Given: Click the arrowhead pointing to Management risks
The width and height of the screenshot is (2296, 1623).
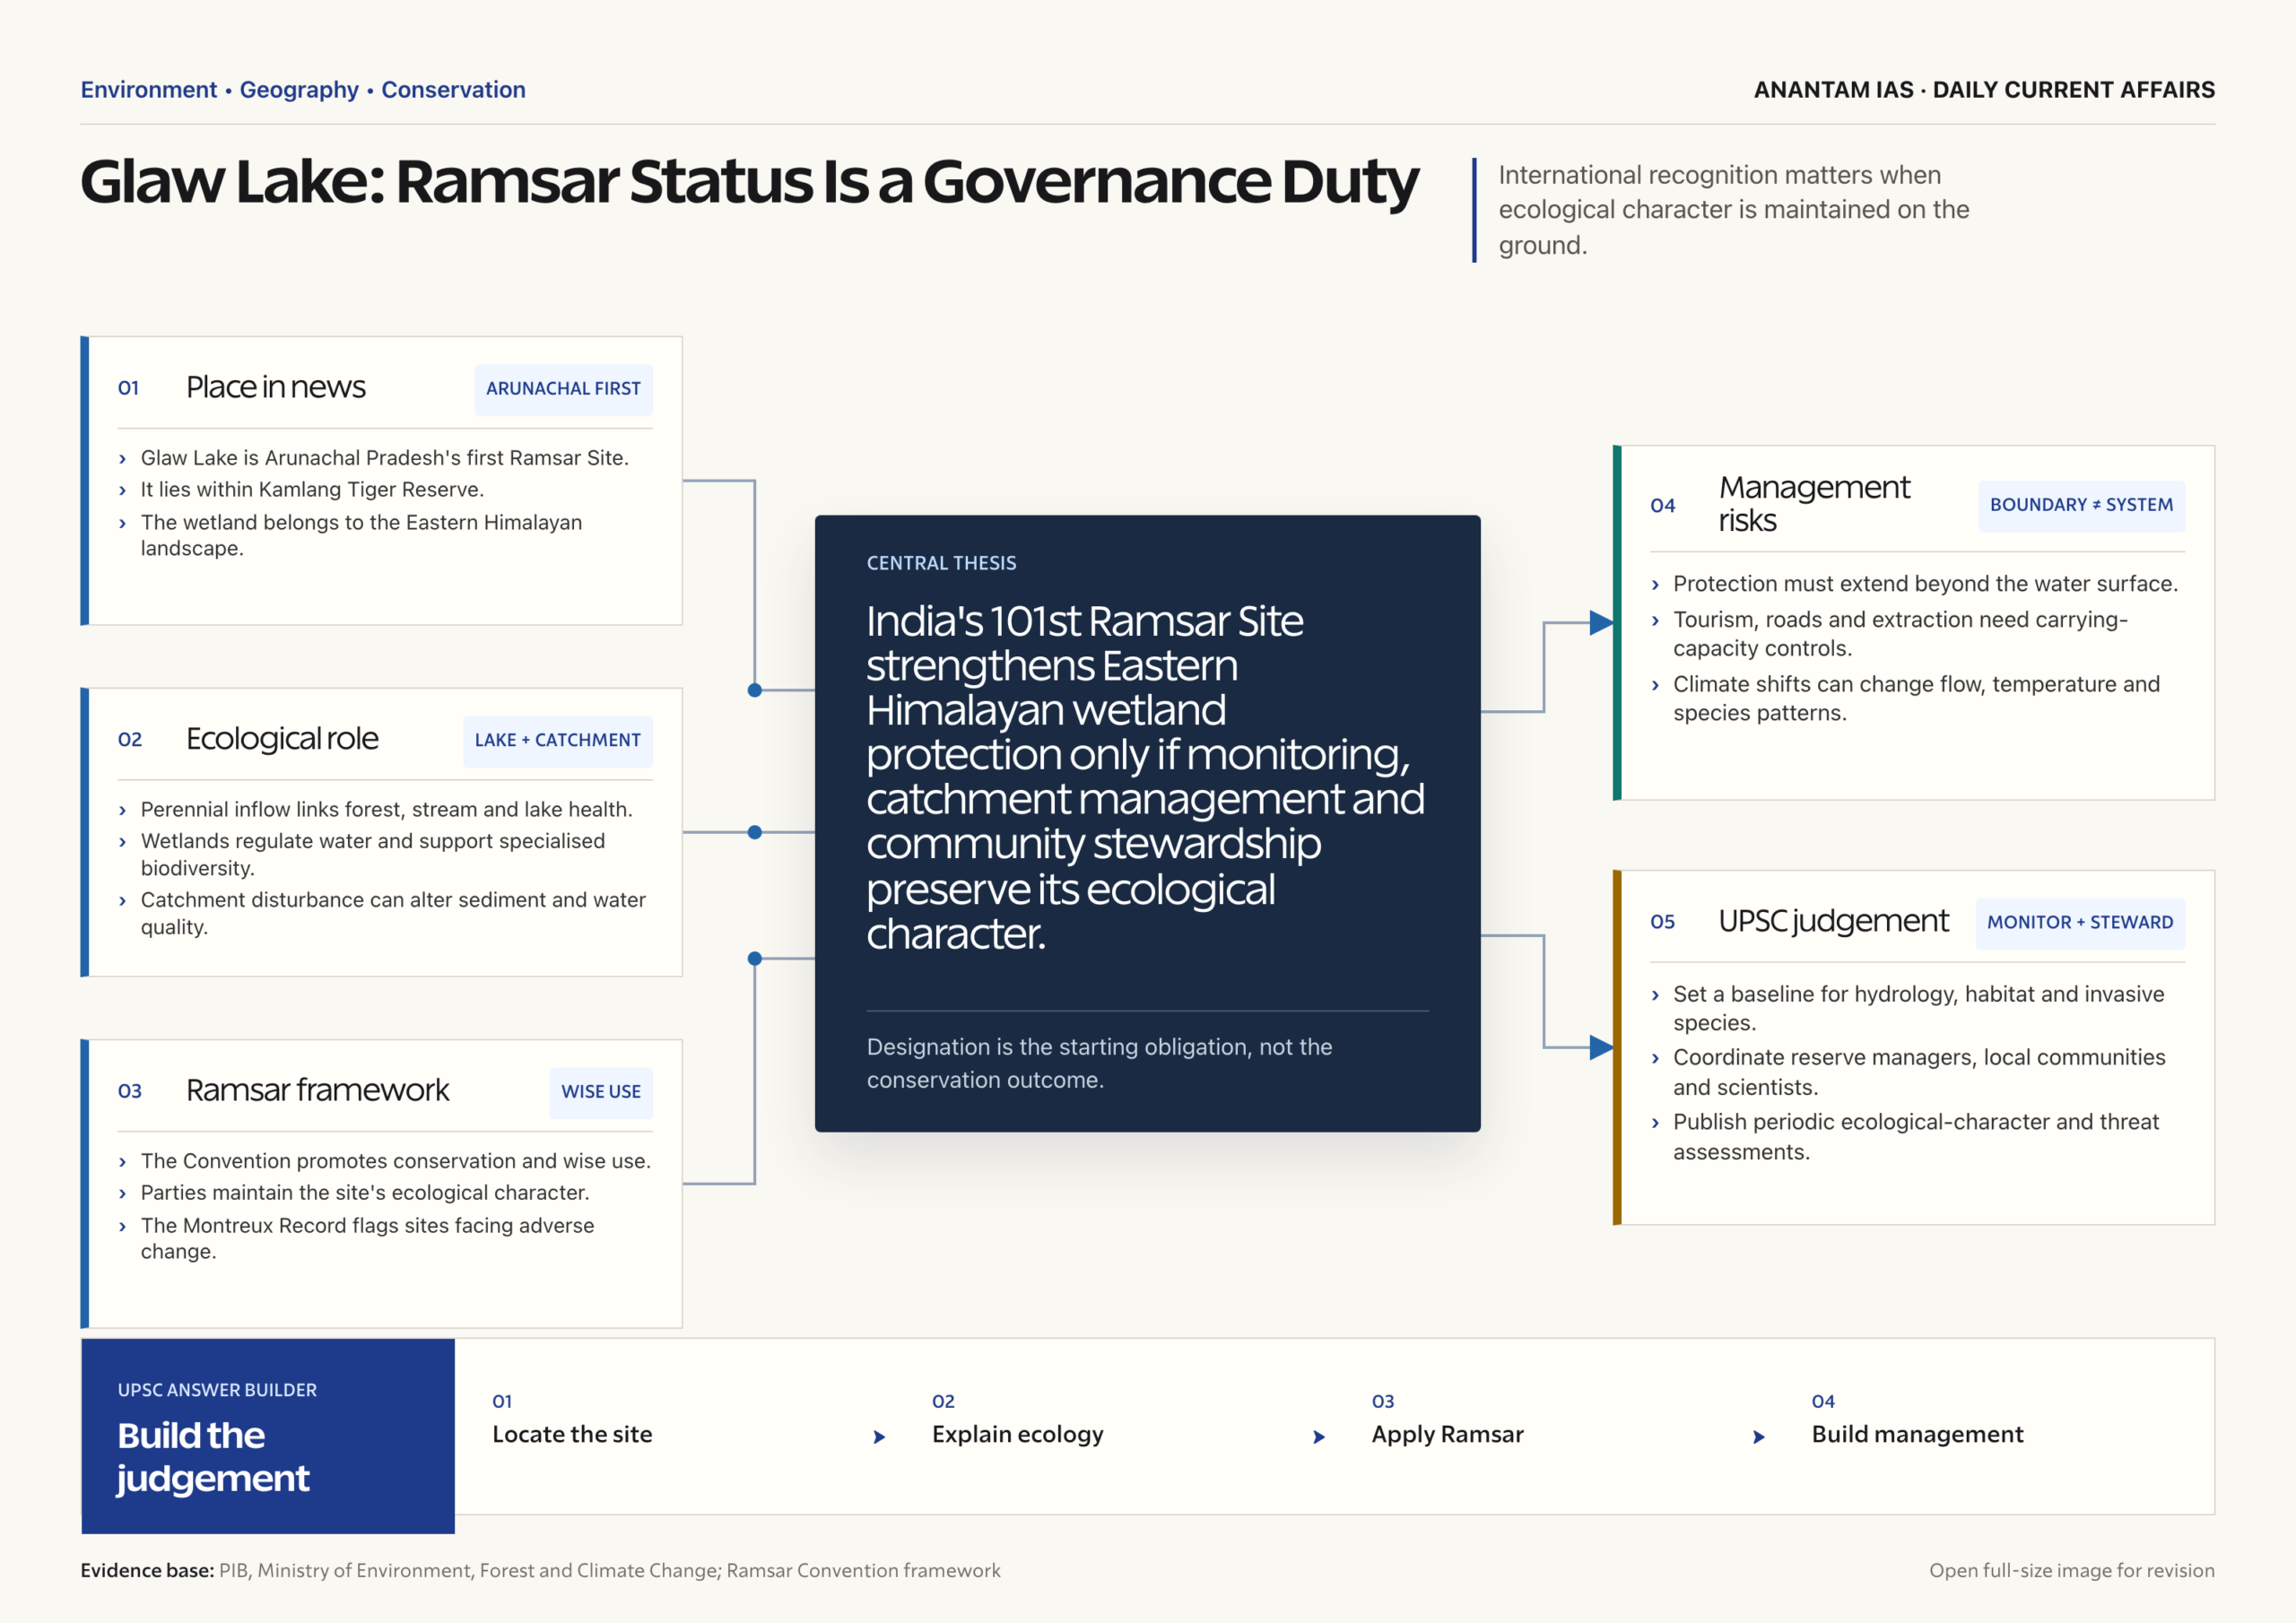Looking at the screenshot, I should [1601, 623].
